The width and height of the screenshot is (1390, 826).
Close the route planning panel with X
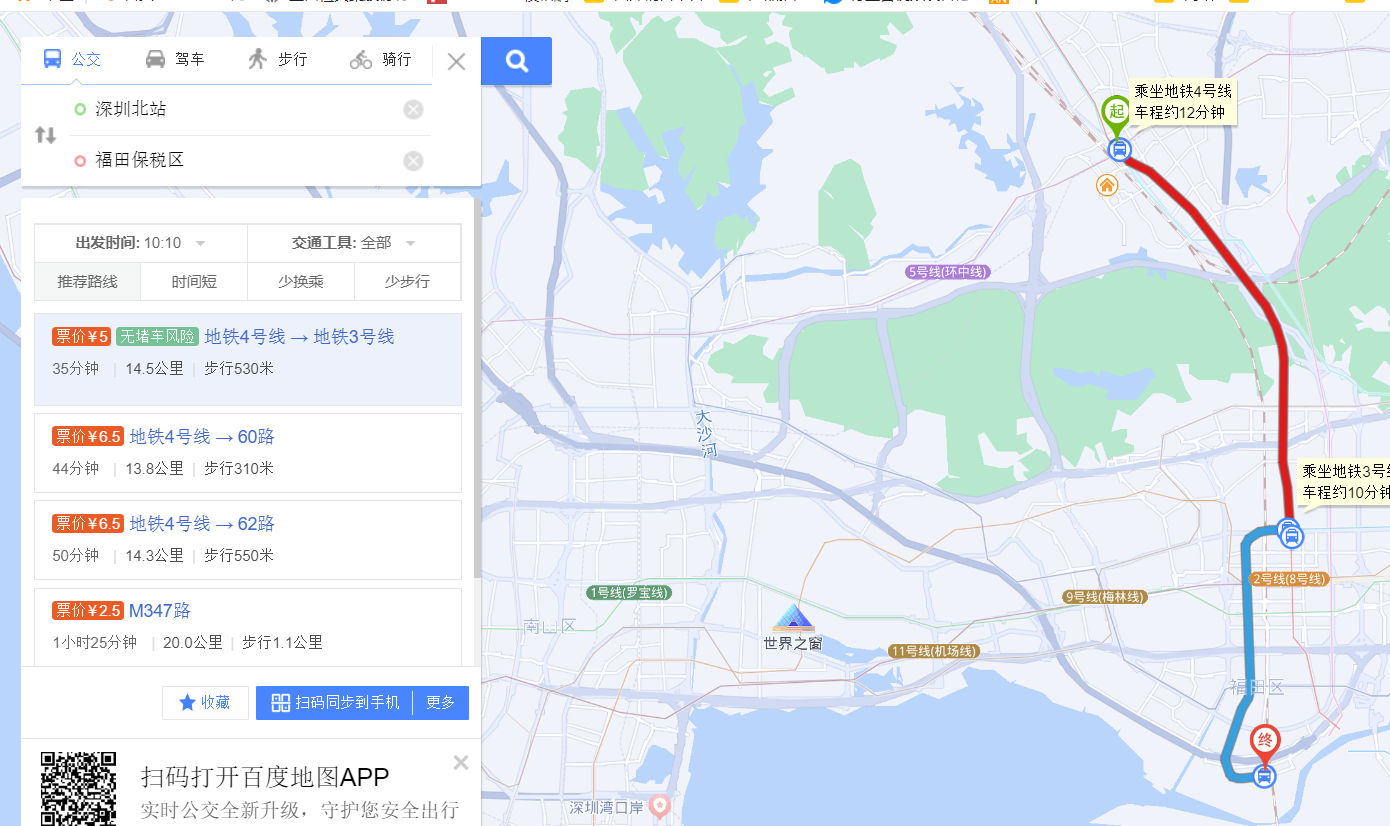tap(456, 62)
